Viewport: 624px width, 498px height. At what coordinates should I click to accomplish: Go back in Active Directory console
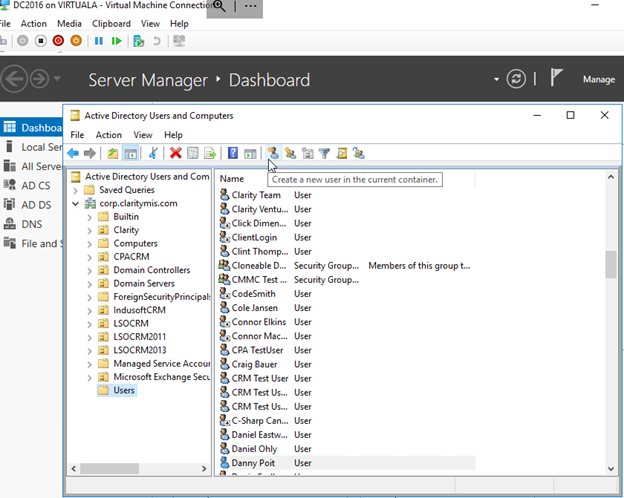[x=73, y=153]
